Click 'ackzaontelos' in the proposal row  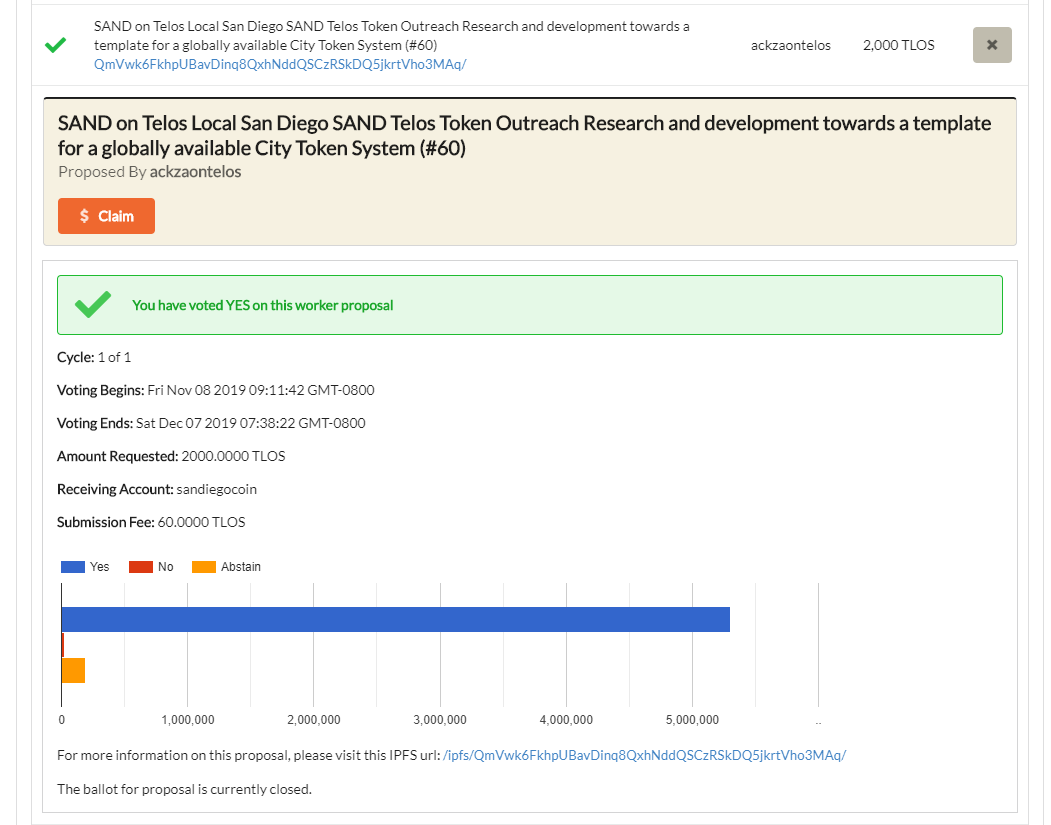[x=790, y=46]
